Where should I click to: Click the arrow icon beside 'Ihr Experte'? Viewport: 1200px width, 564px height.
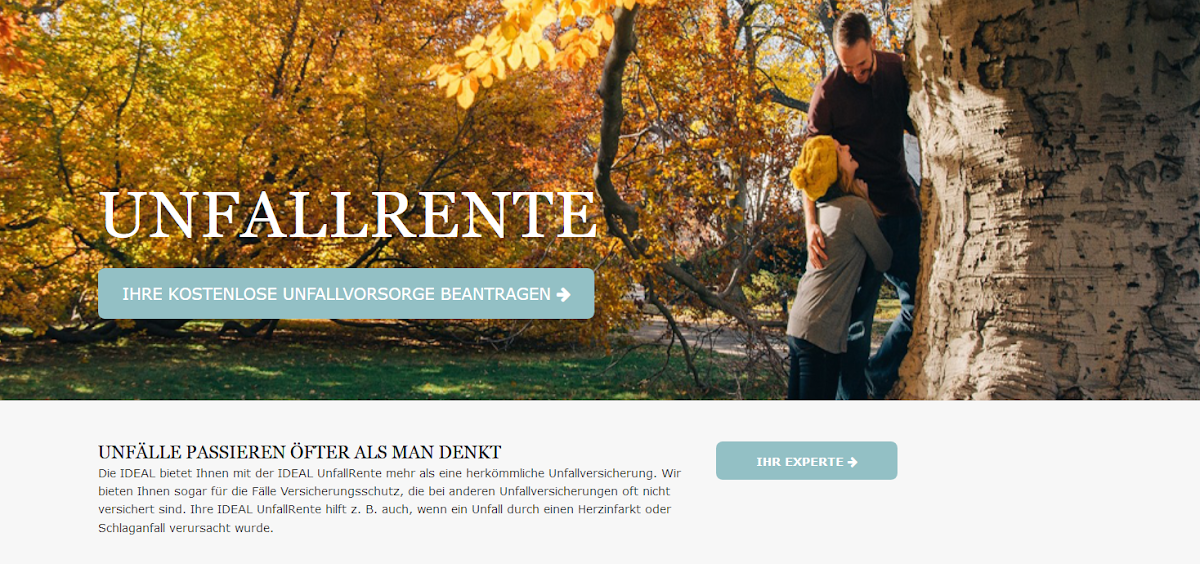click(852, 462)
